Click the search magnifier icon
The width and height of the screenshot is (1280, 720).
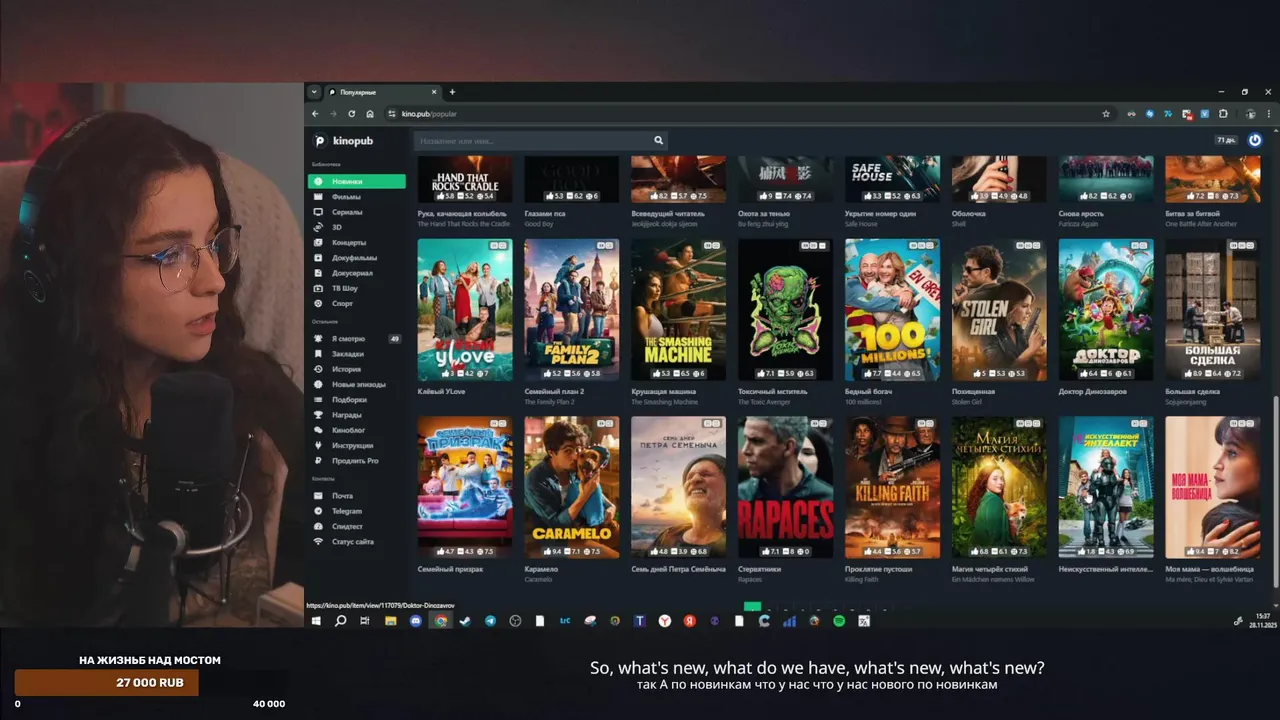coord(659,141)
